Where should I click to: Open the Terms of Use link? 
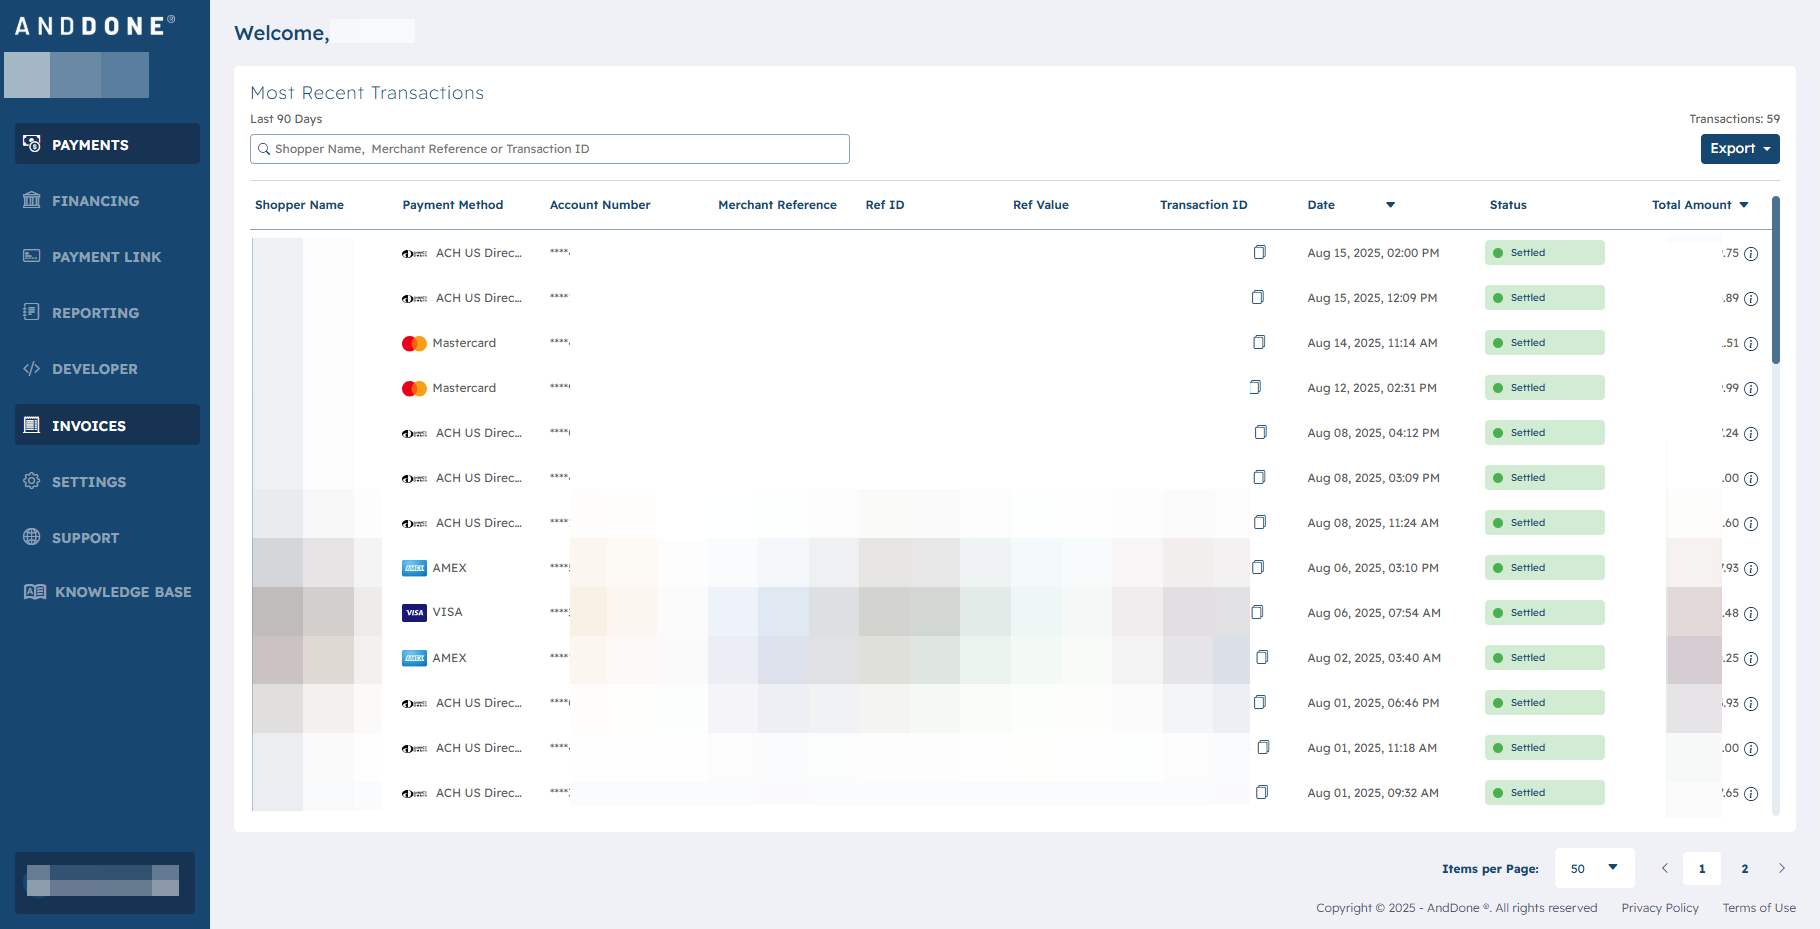1759,908
